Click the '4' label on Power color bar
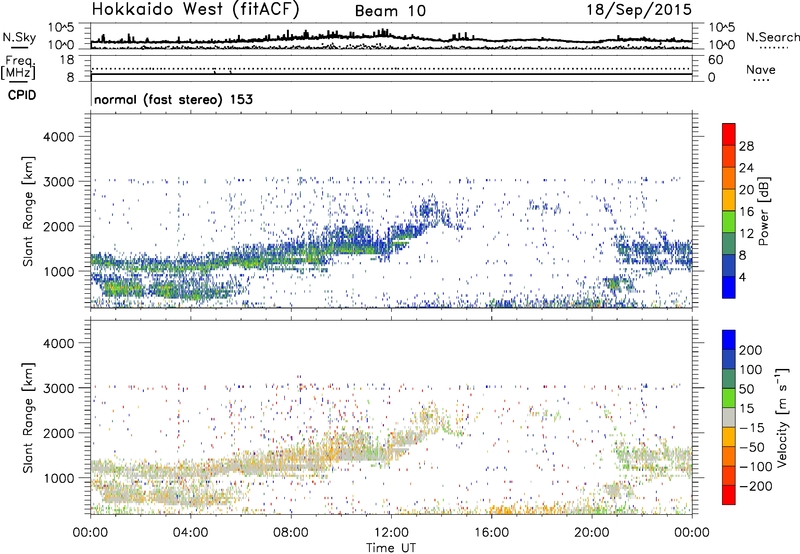Image resolution: width=800 pixels, height=554 pixels. tap(742, 277)
